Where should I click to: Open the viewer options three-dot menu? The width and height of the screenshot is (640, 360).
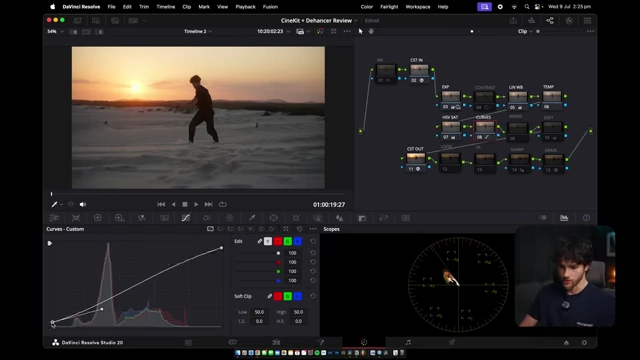click(347, 31)
